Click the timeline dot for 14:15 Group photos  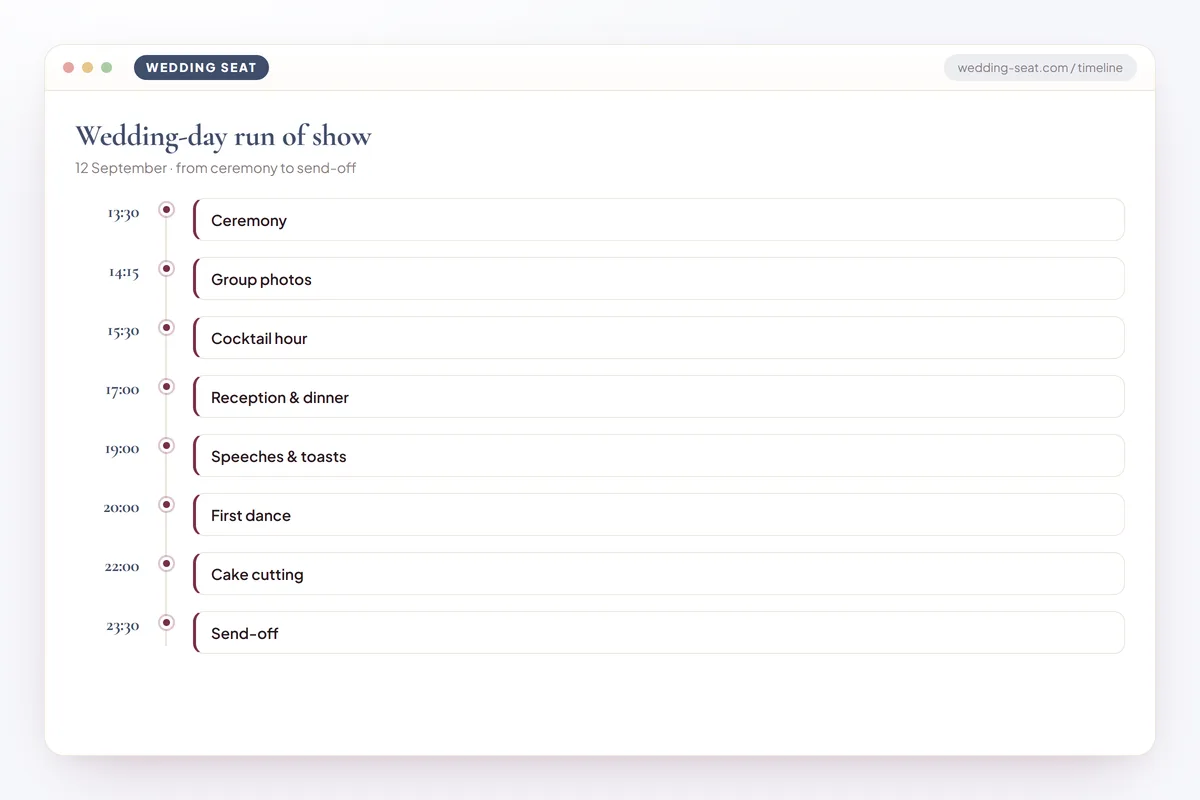pos(166,268)
